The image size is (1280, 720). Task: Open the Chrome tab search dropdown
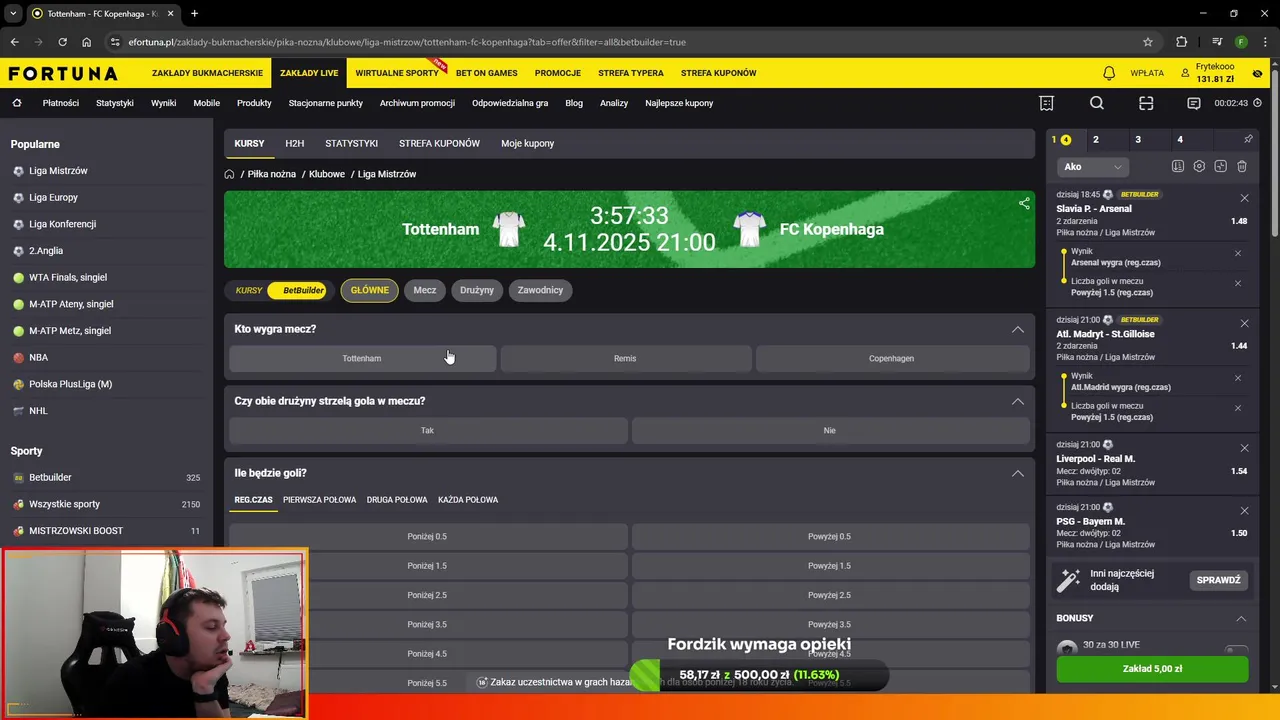(13, 13)
